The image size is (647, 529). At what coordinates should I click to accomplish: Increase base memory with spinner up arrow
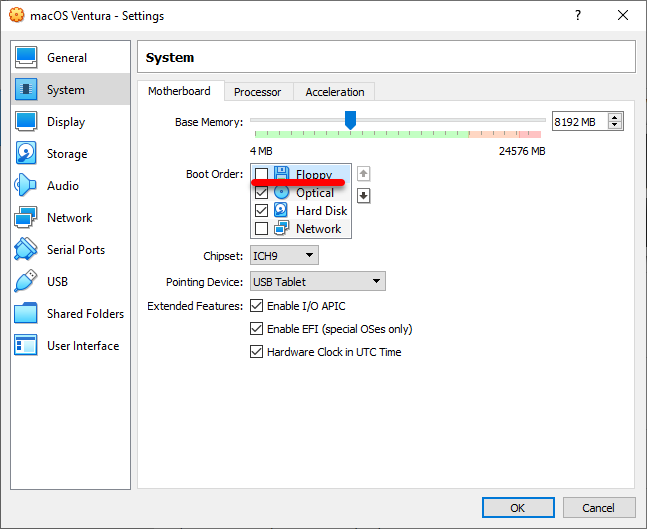click(x=615, y=118)
